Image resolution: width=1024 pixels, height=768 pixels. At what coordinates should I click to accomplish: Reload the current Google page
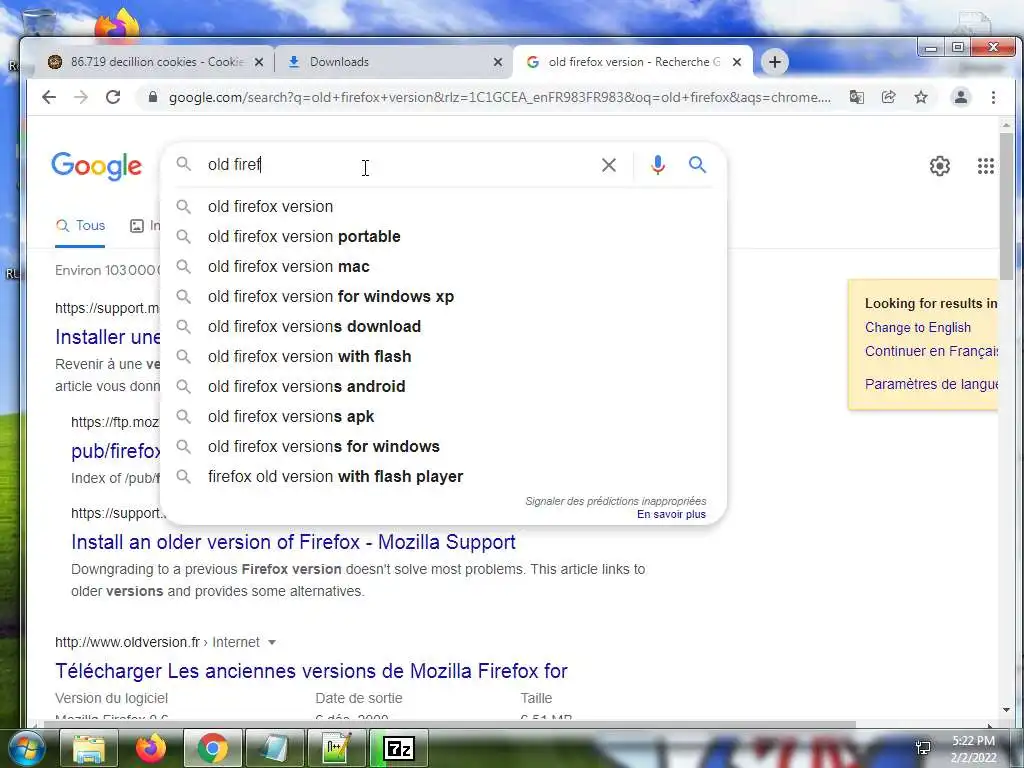pos(113,97)
